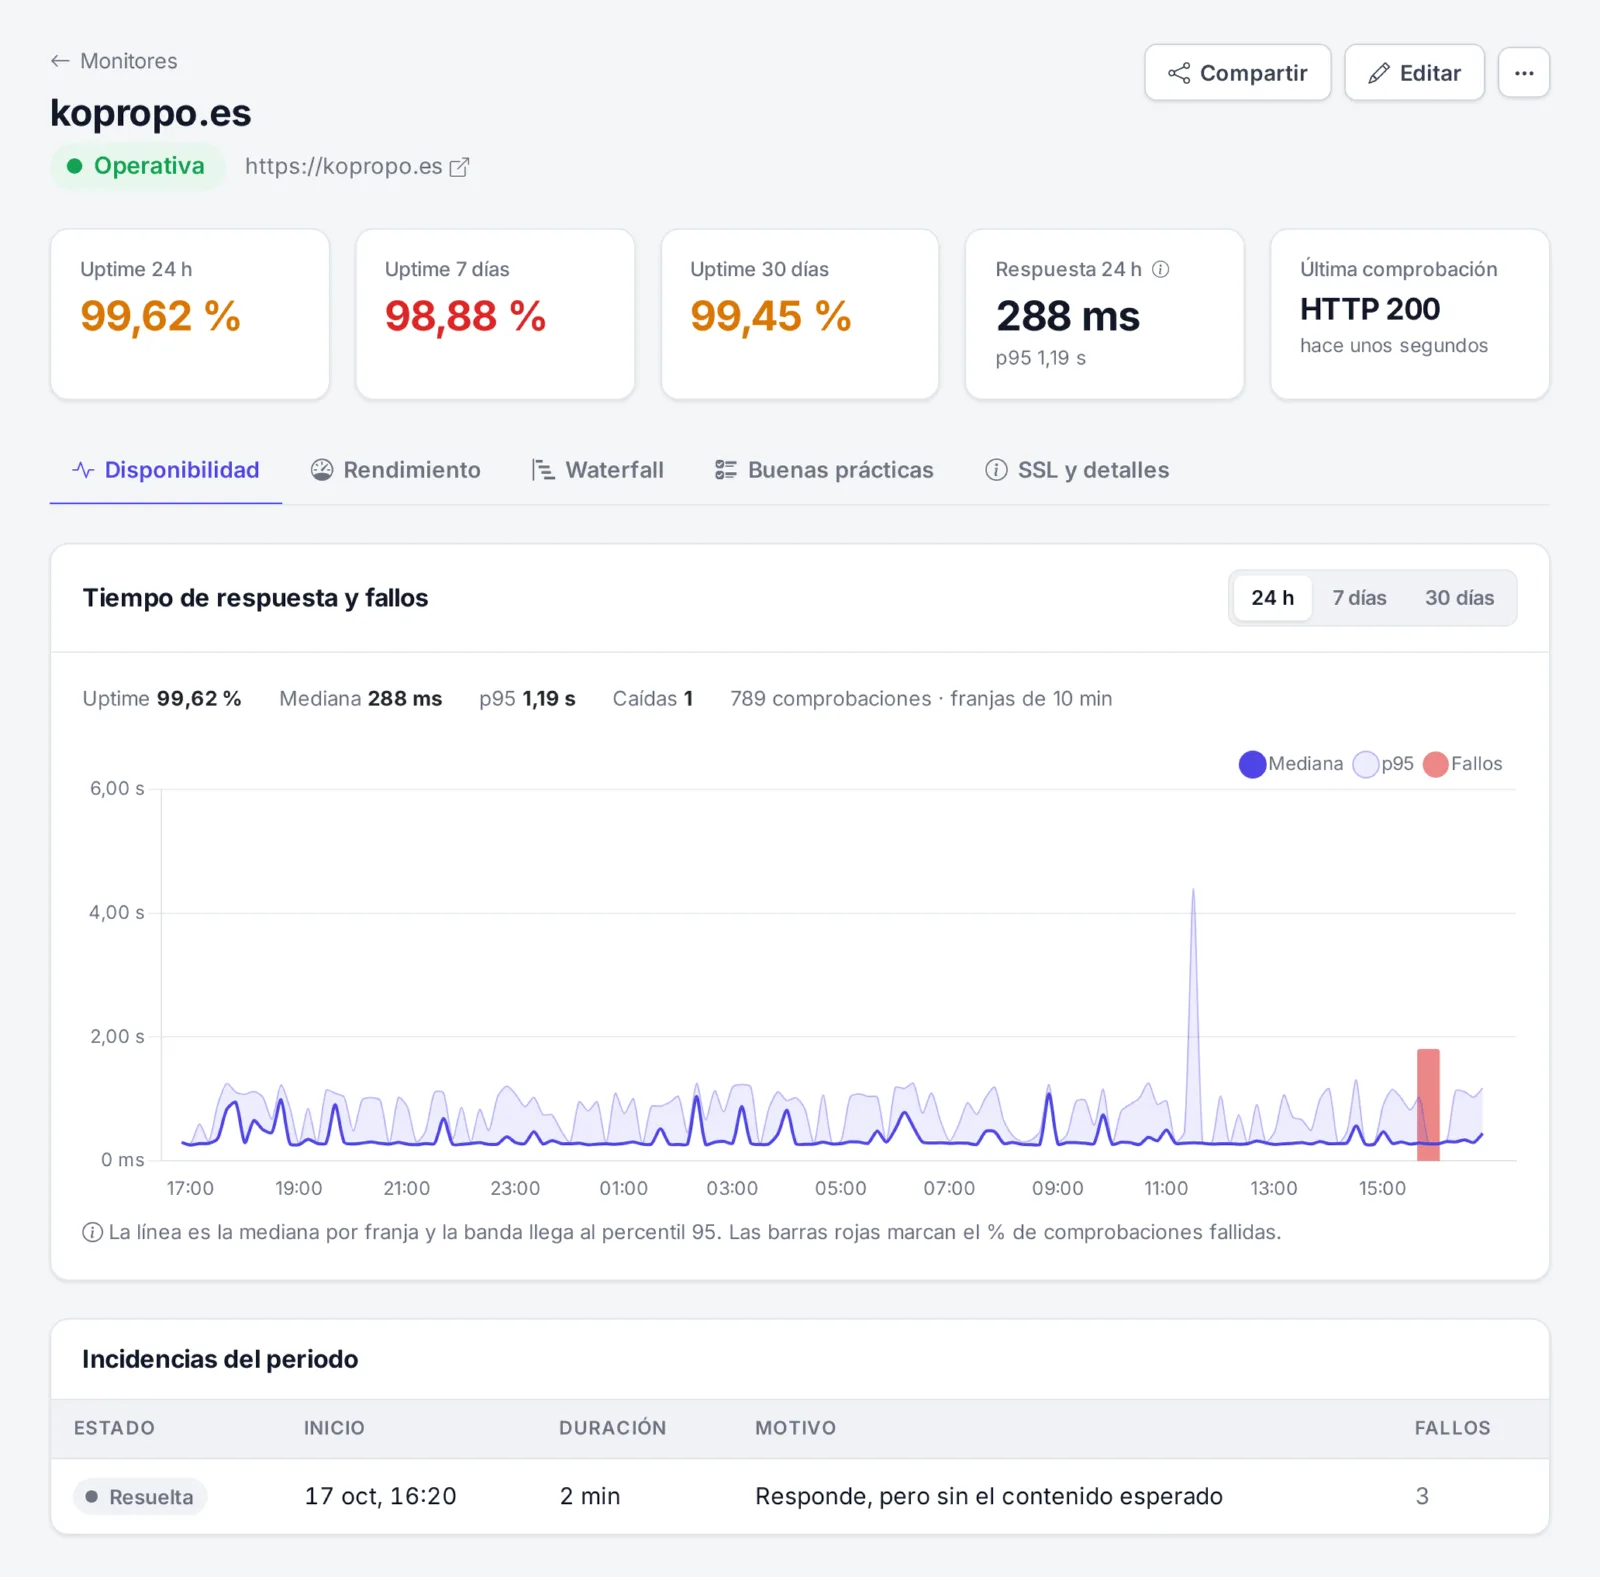The height and width of the screenshot is (1577, 1600).
Task: Click the Caídas 1 statistic
Action: point(653,699)
